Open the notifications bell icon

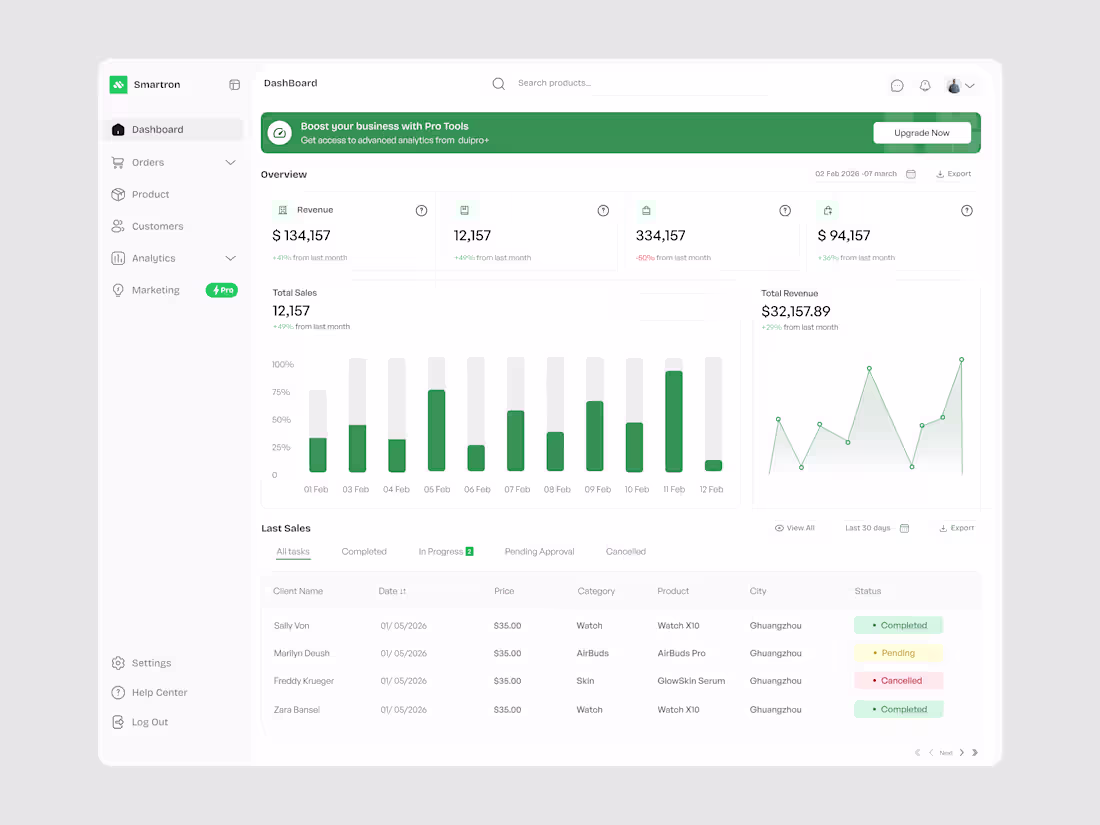pos(925,85)
